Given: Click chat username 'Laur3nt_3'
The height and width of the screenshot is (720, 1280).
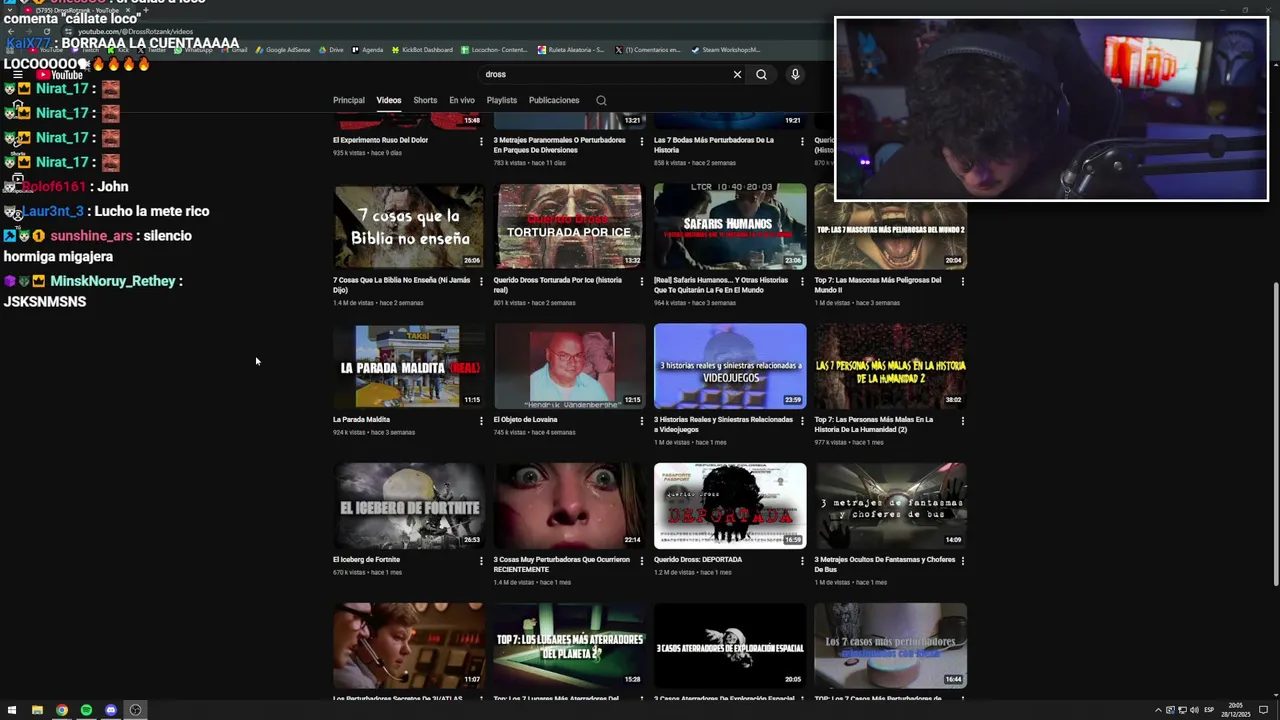Looking at the screenshot, I should click(x=53, y=211).
